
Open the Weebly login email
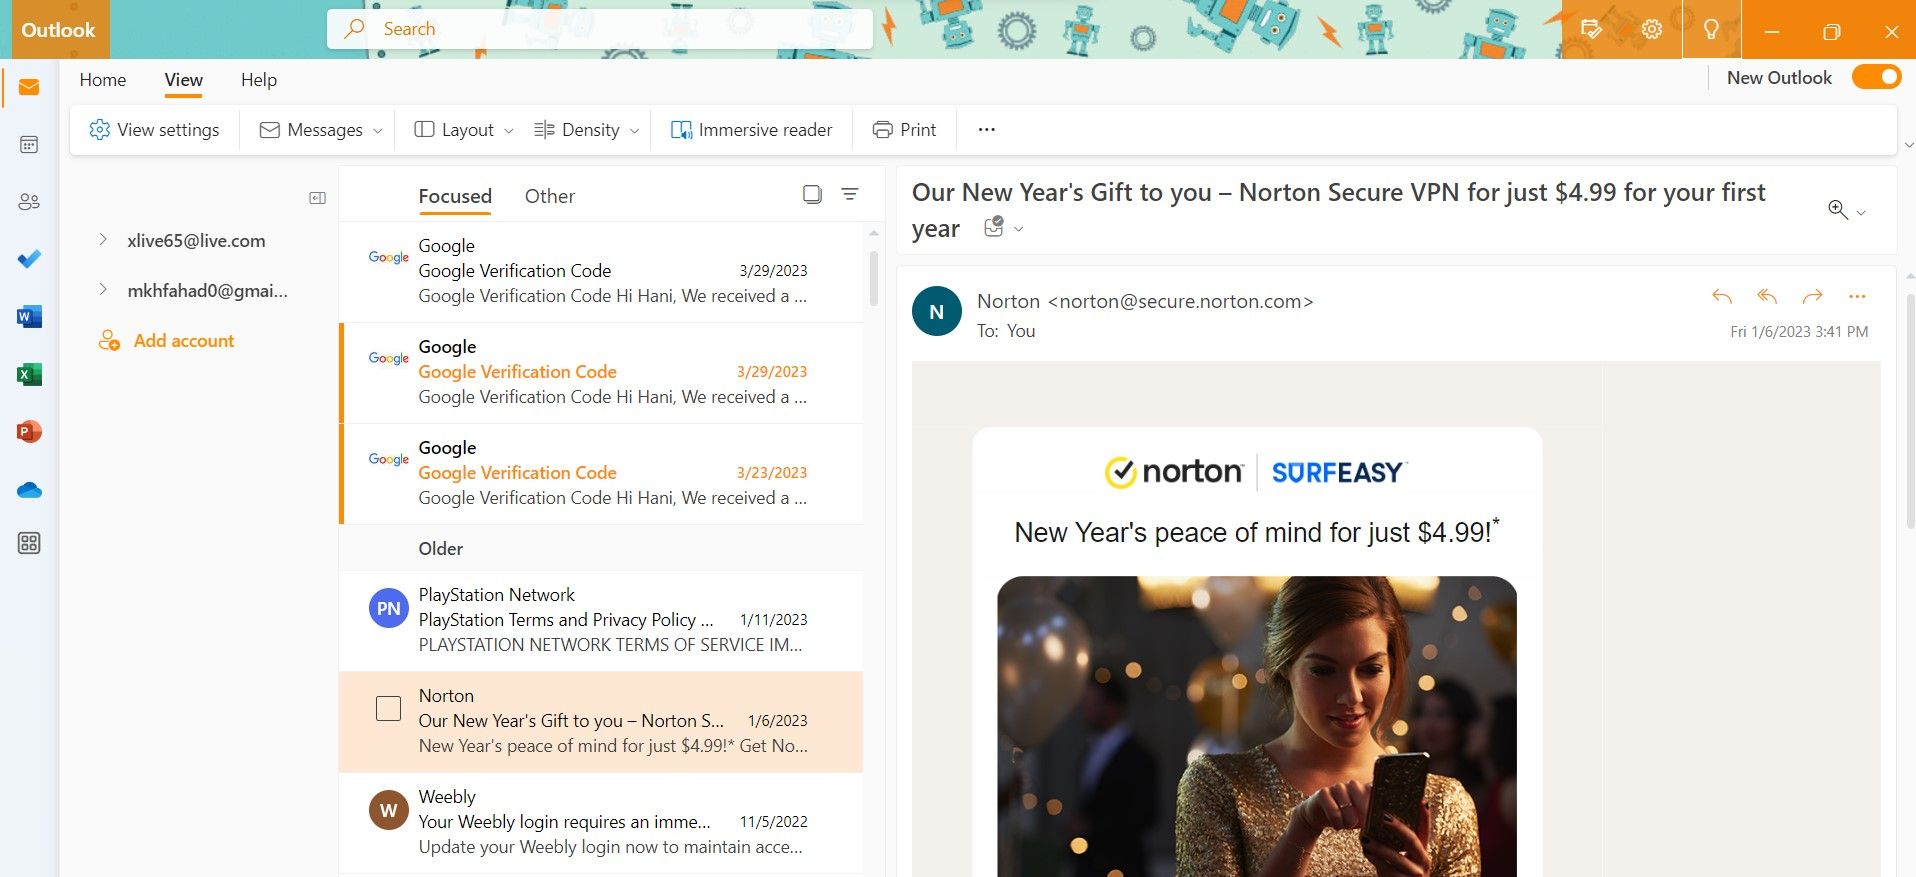point(601,823)
